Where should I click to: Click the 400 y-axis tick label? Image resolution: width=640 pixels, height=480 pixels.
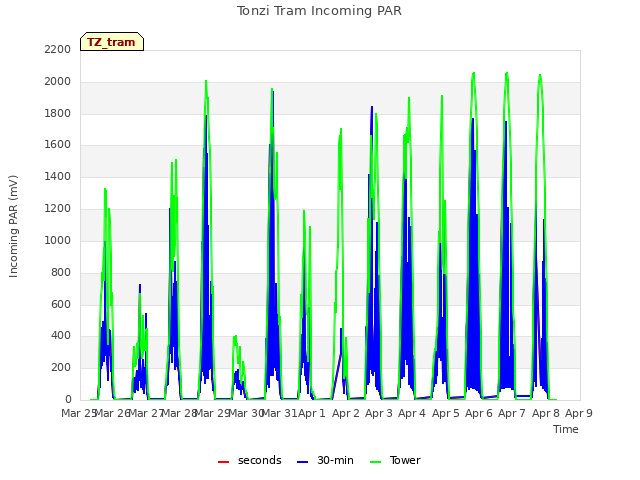click(61, 336)
